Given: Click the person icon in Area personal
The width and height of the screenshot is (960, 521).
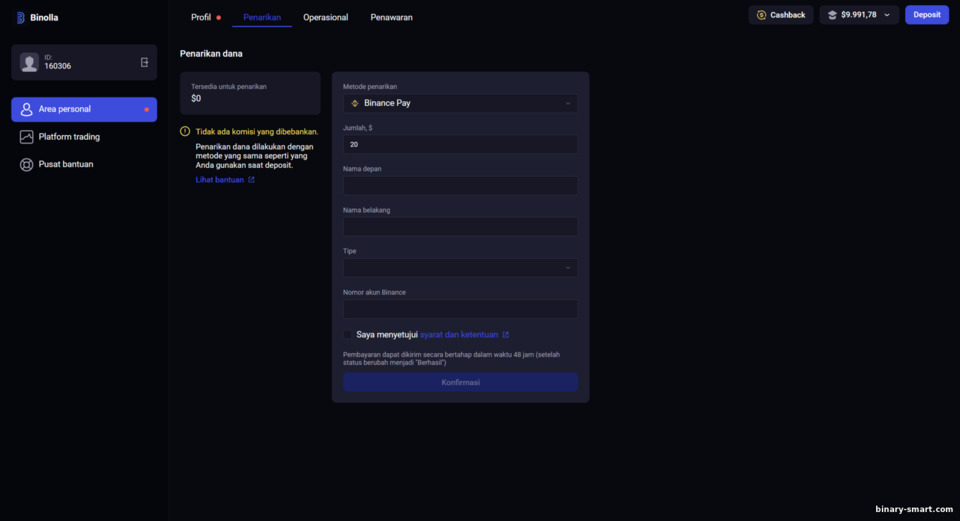Looking at the screenshot, I should [26, 110].
